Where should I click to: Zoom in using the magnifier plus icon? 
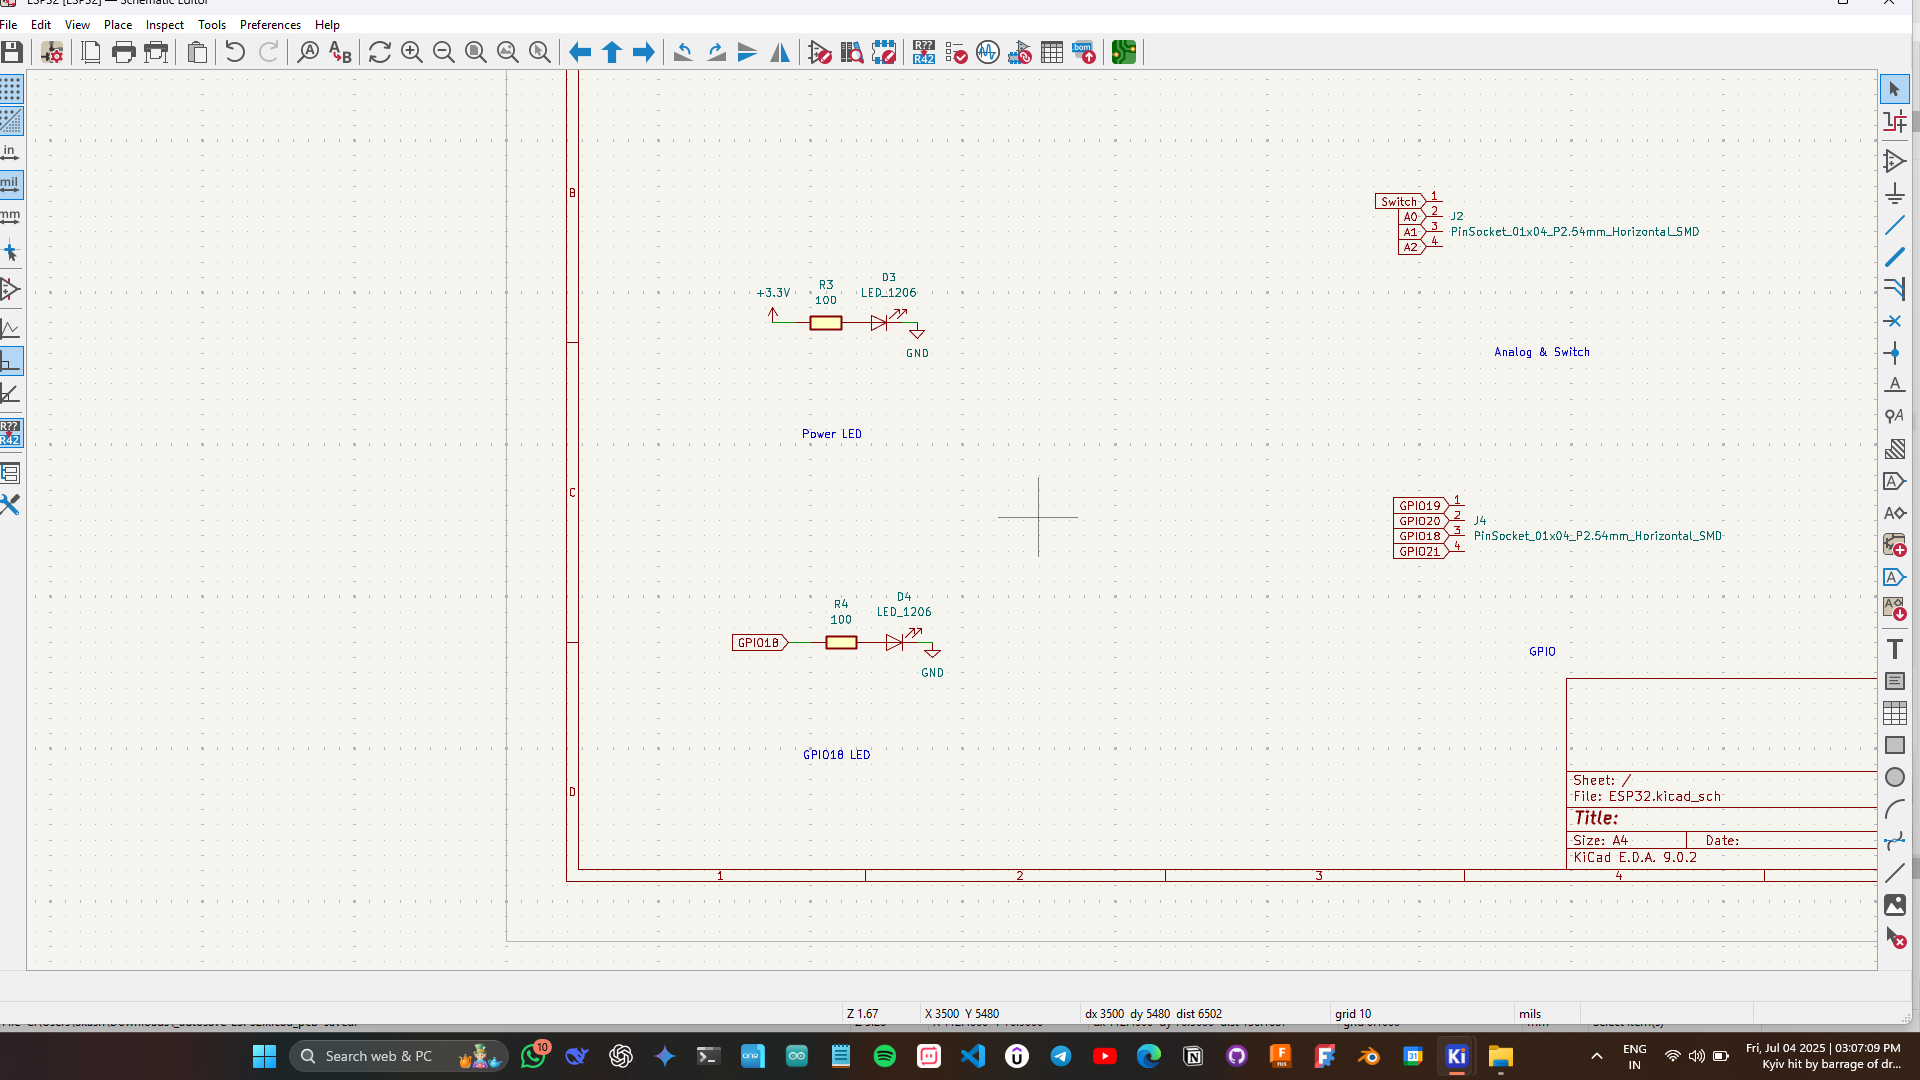coord(411,52)
